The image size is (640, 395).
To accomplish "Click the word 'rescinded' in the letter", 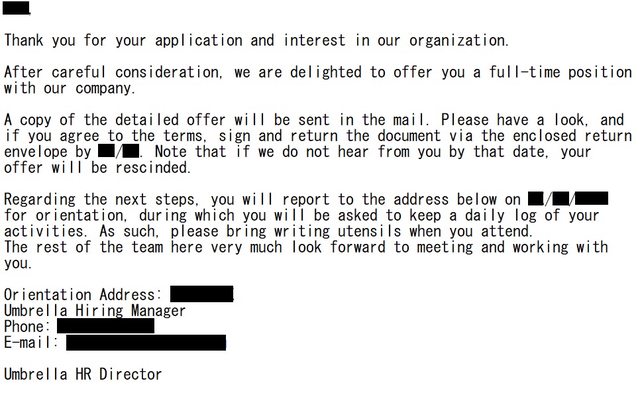I will click(x=153, y=168).
